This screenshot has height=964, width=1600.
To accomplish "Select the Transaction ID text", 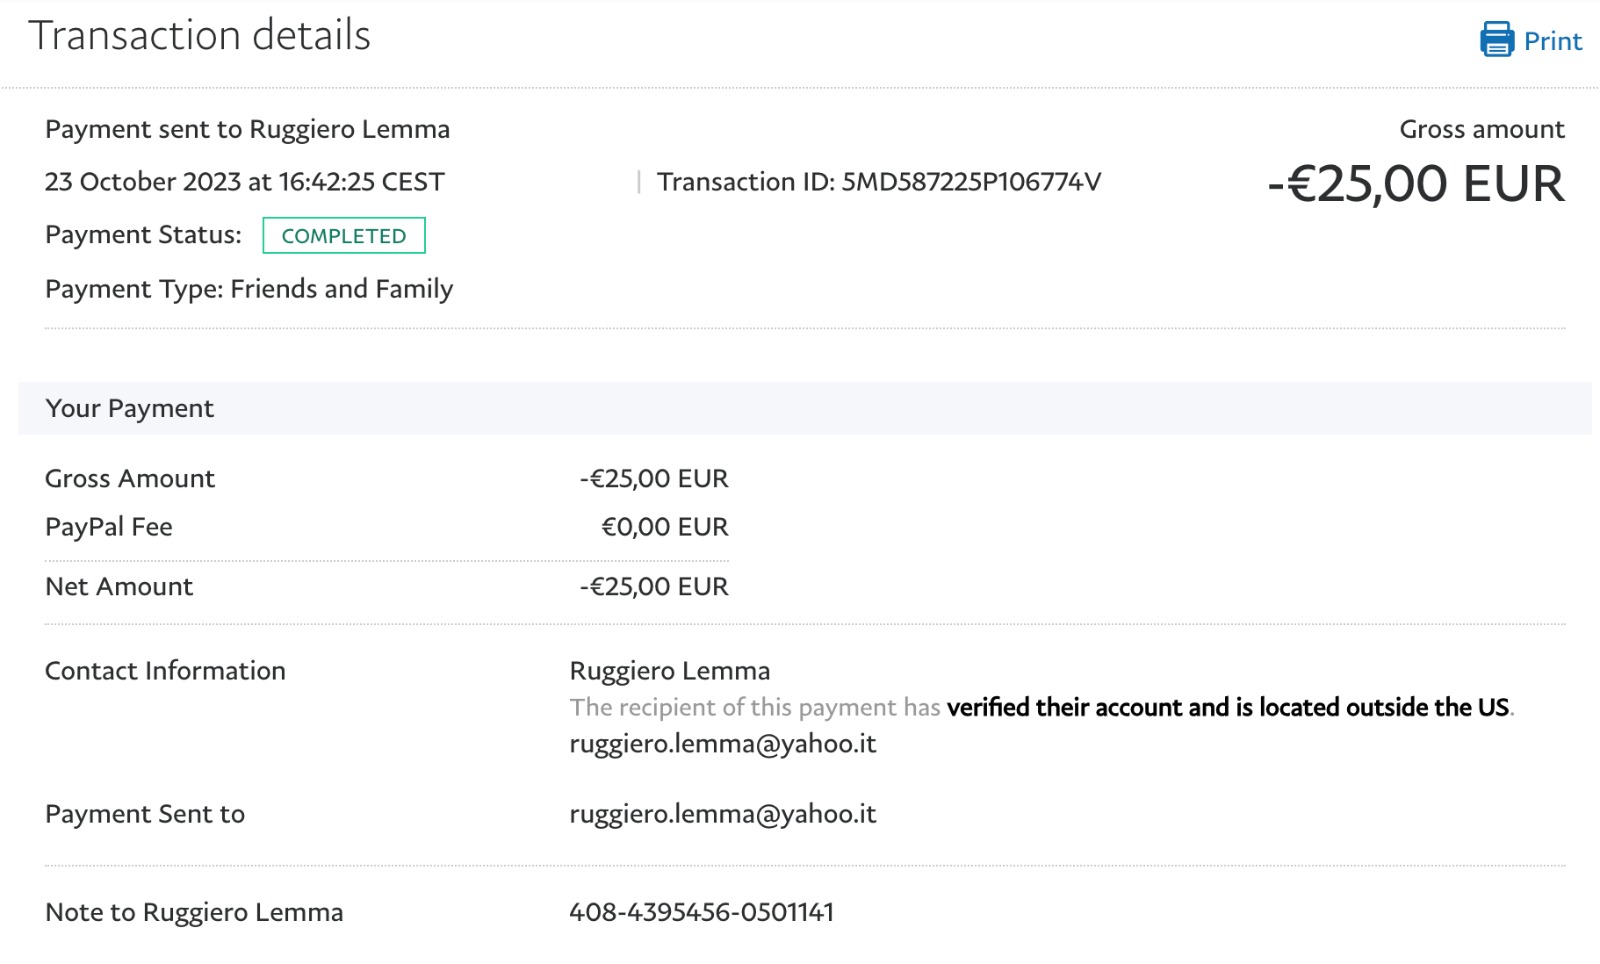I will coord(878,182).
